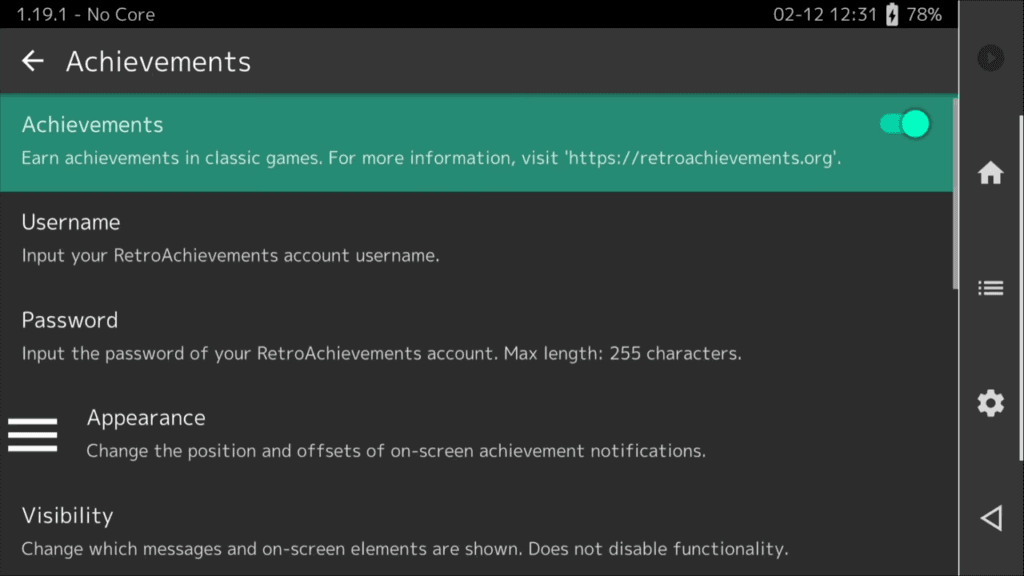Click the dimmed resume play icon
This screenshot has width=1024, height=576.
pos(990,59)
